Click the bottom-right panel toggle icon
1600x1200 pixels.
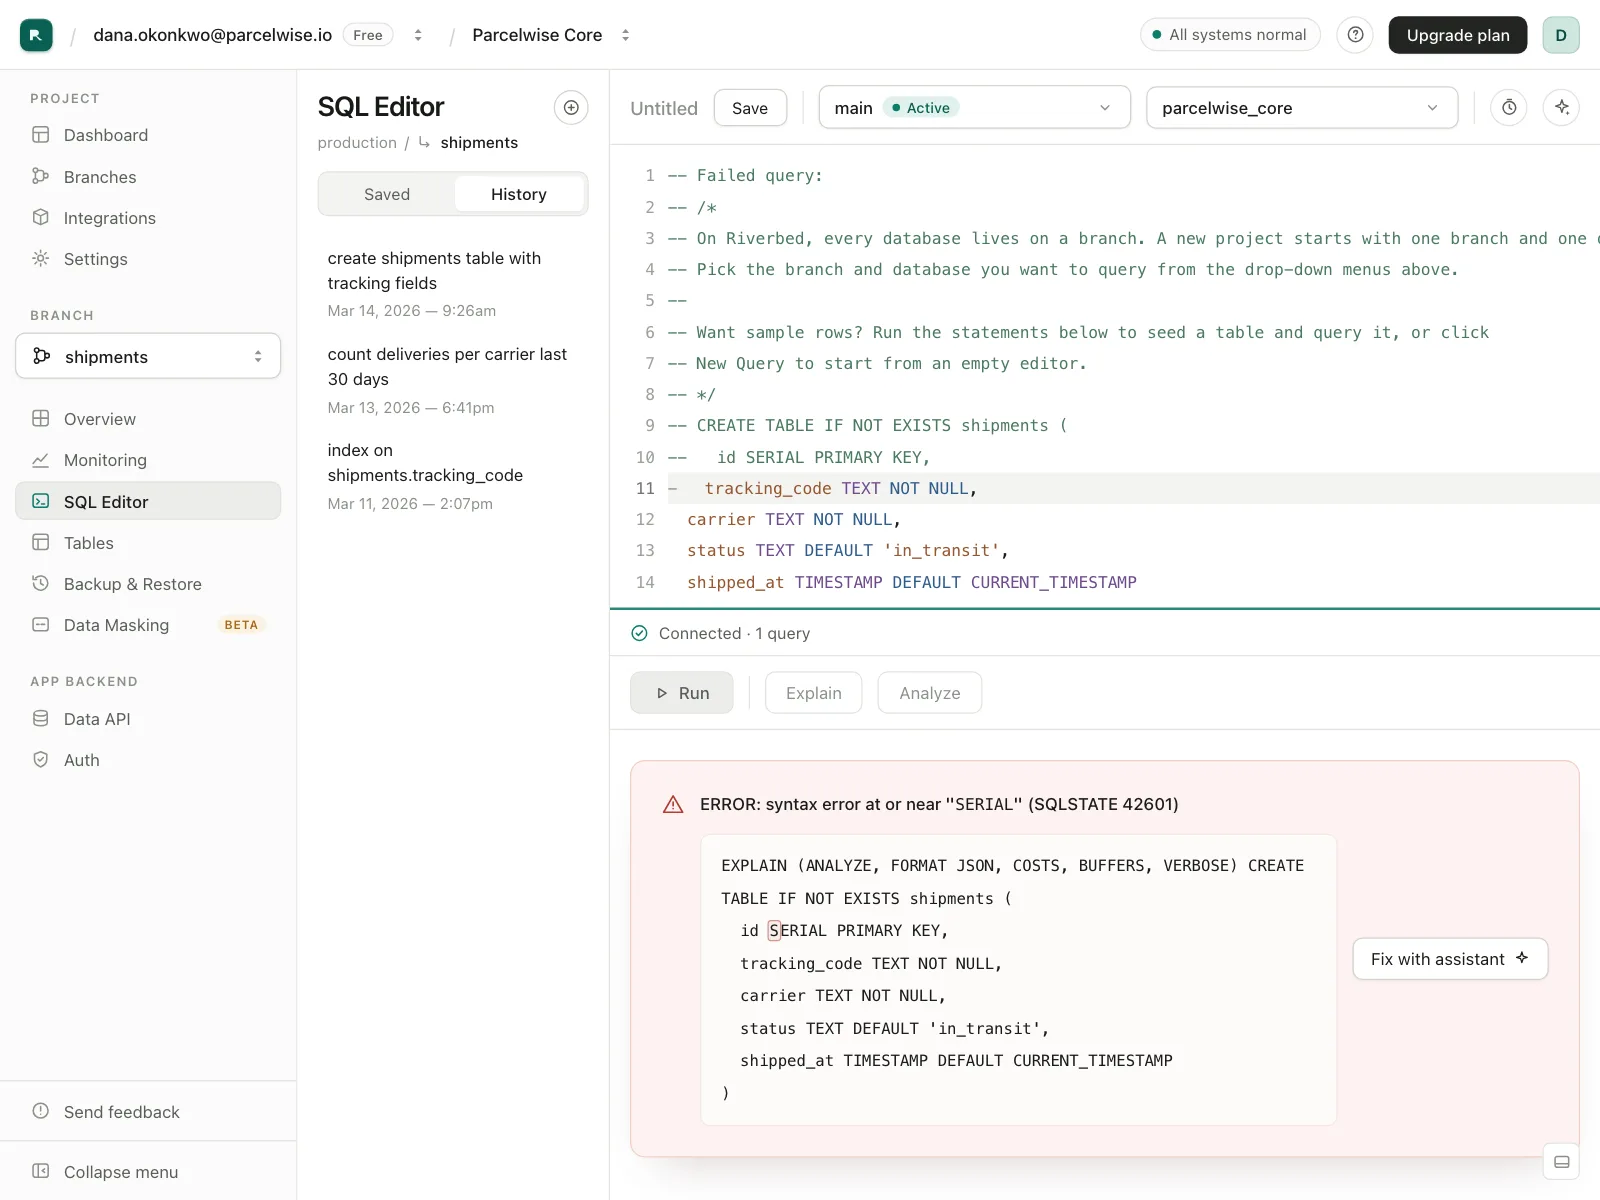click(1561, 1162)
